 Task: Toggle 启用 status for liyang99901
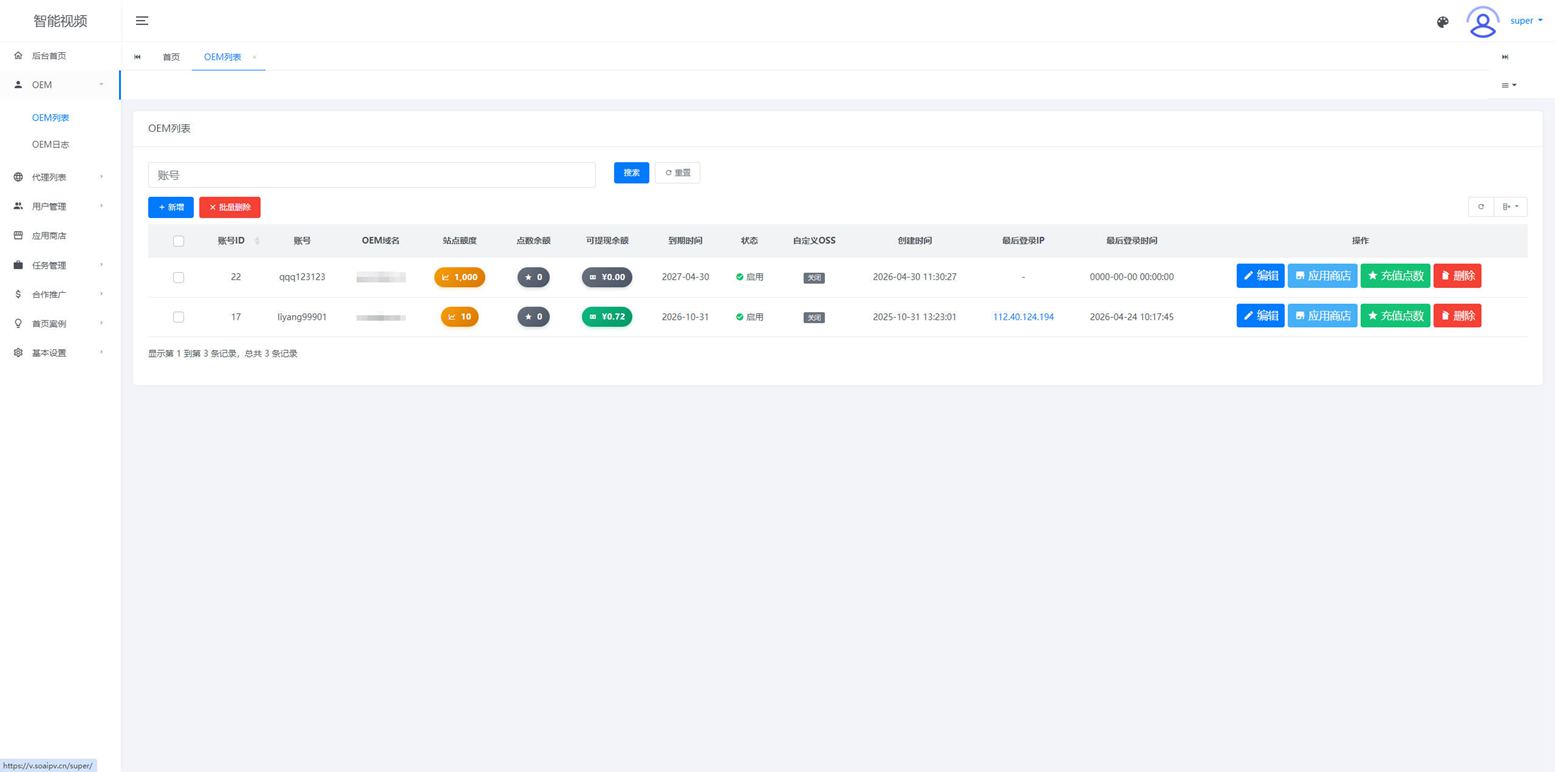[x=749, y=317]
